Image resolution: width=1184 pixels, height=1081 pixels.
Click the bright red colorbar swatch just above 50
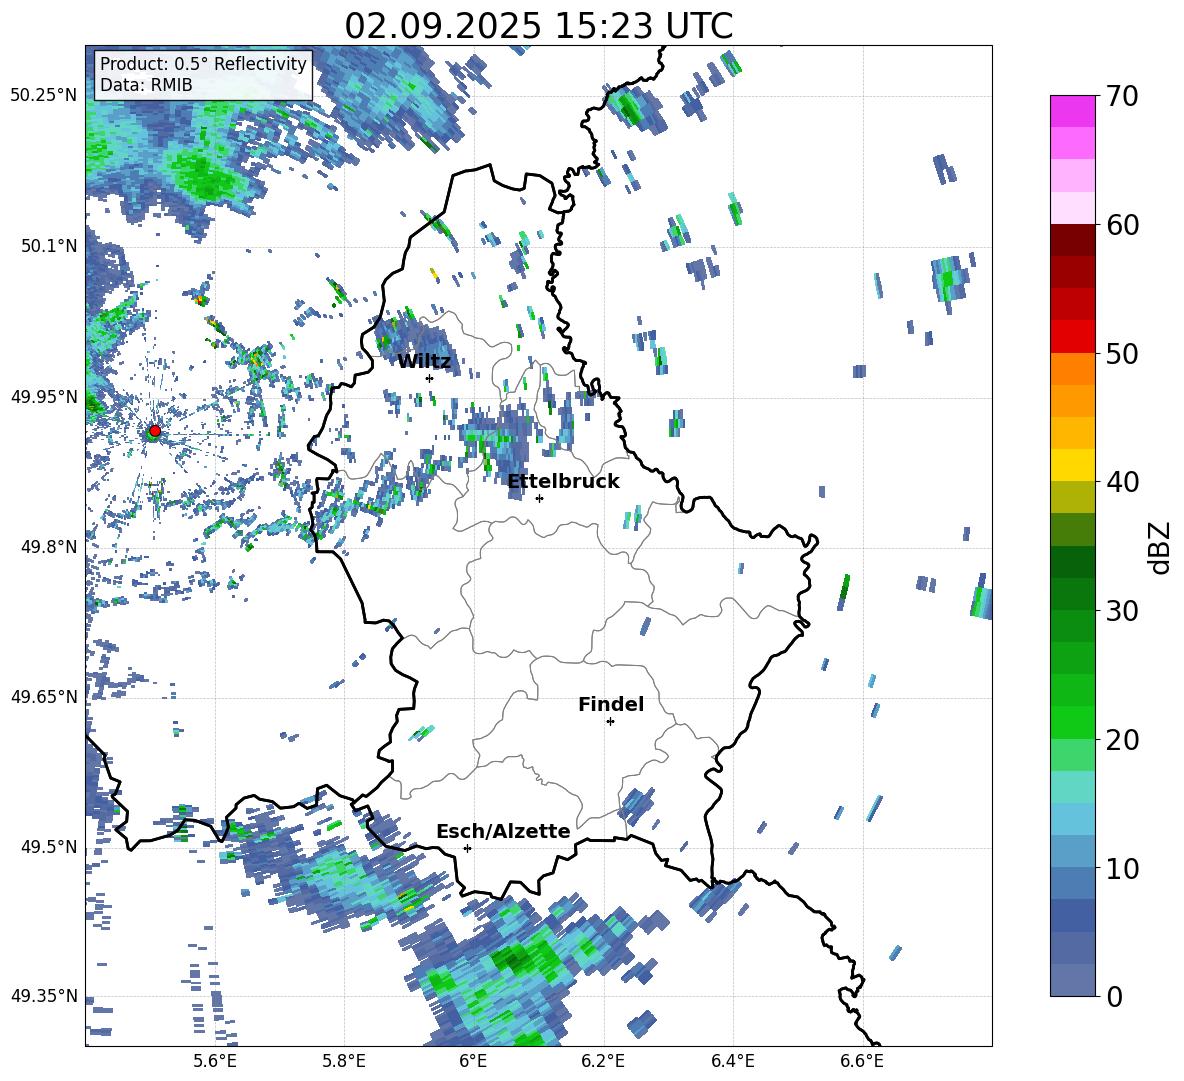(x=1072, y=337)
